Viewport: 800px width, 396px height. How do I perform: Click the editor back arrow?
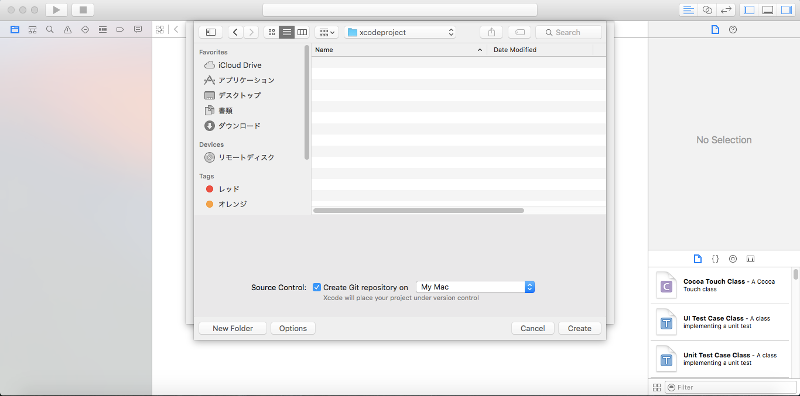(176, 30)
